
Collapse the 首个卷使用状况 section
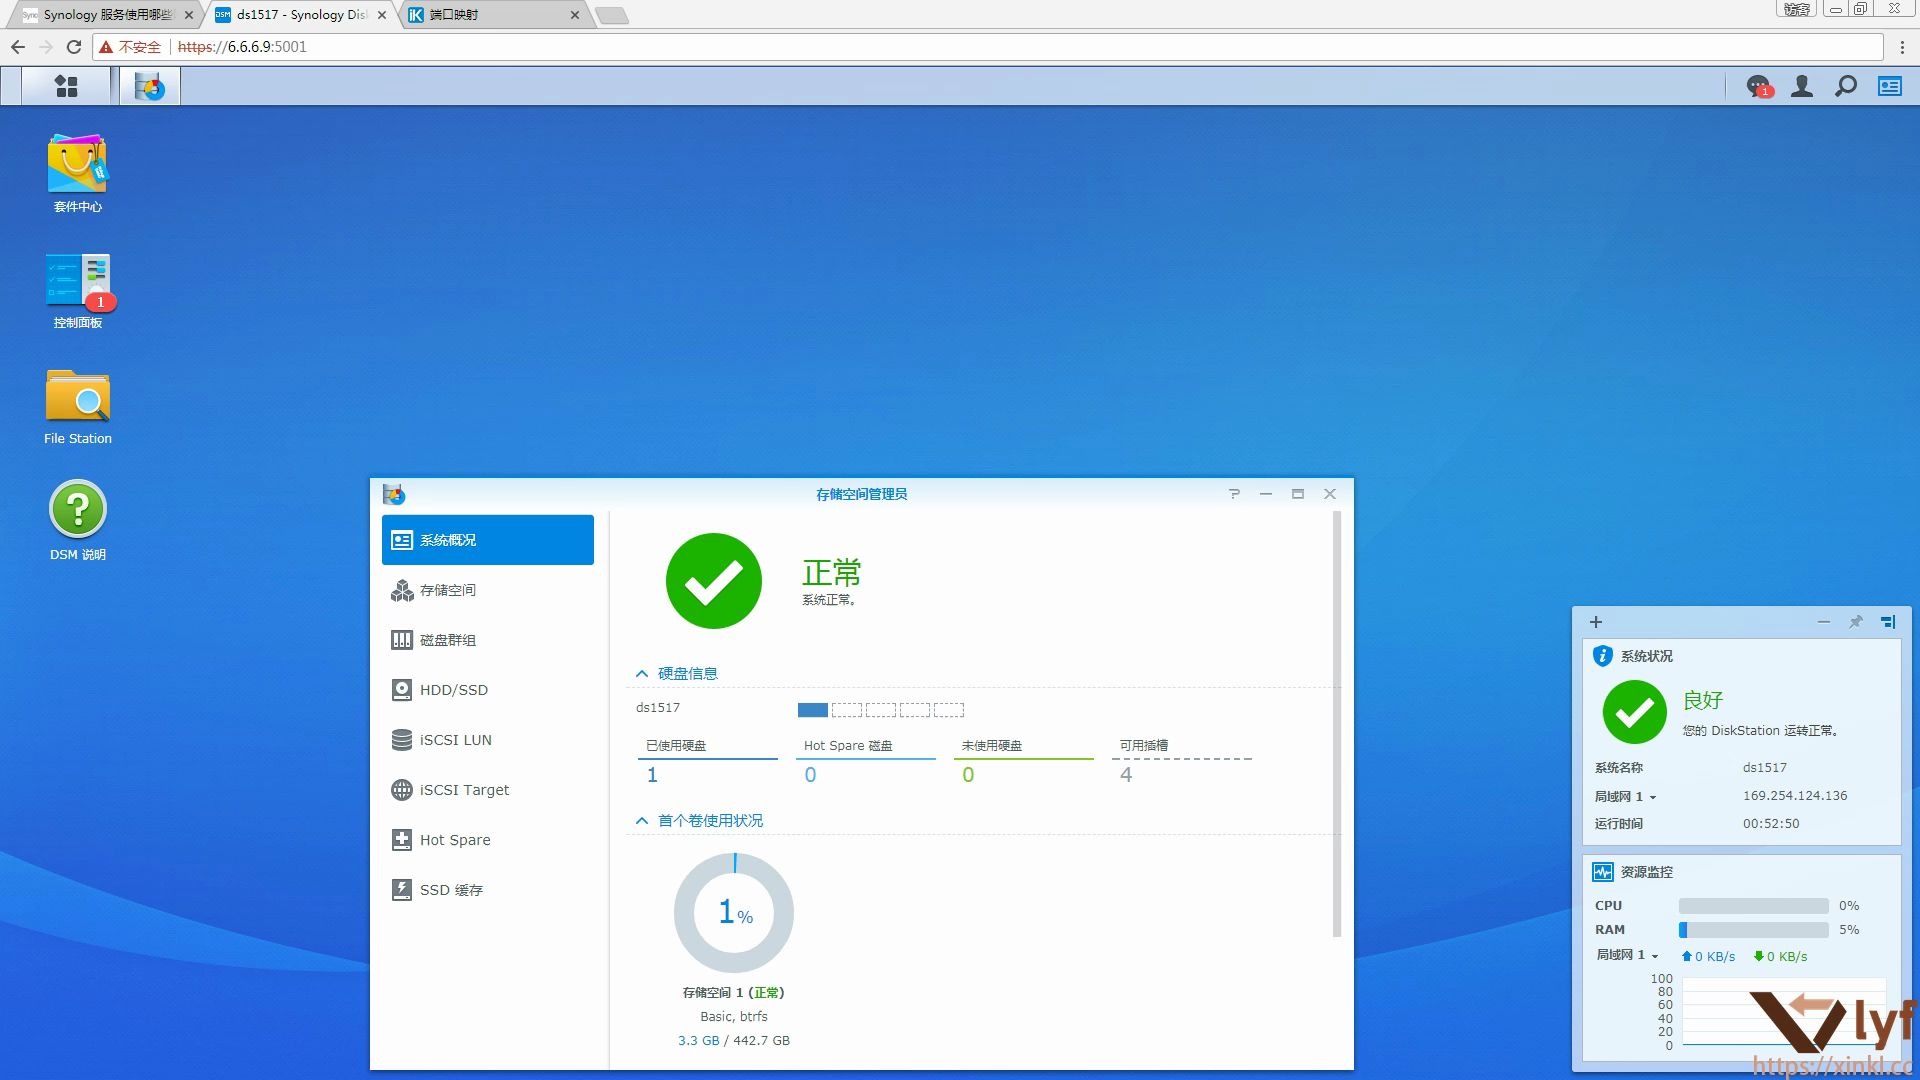coord(642,820)
